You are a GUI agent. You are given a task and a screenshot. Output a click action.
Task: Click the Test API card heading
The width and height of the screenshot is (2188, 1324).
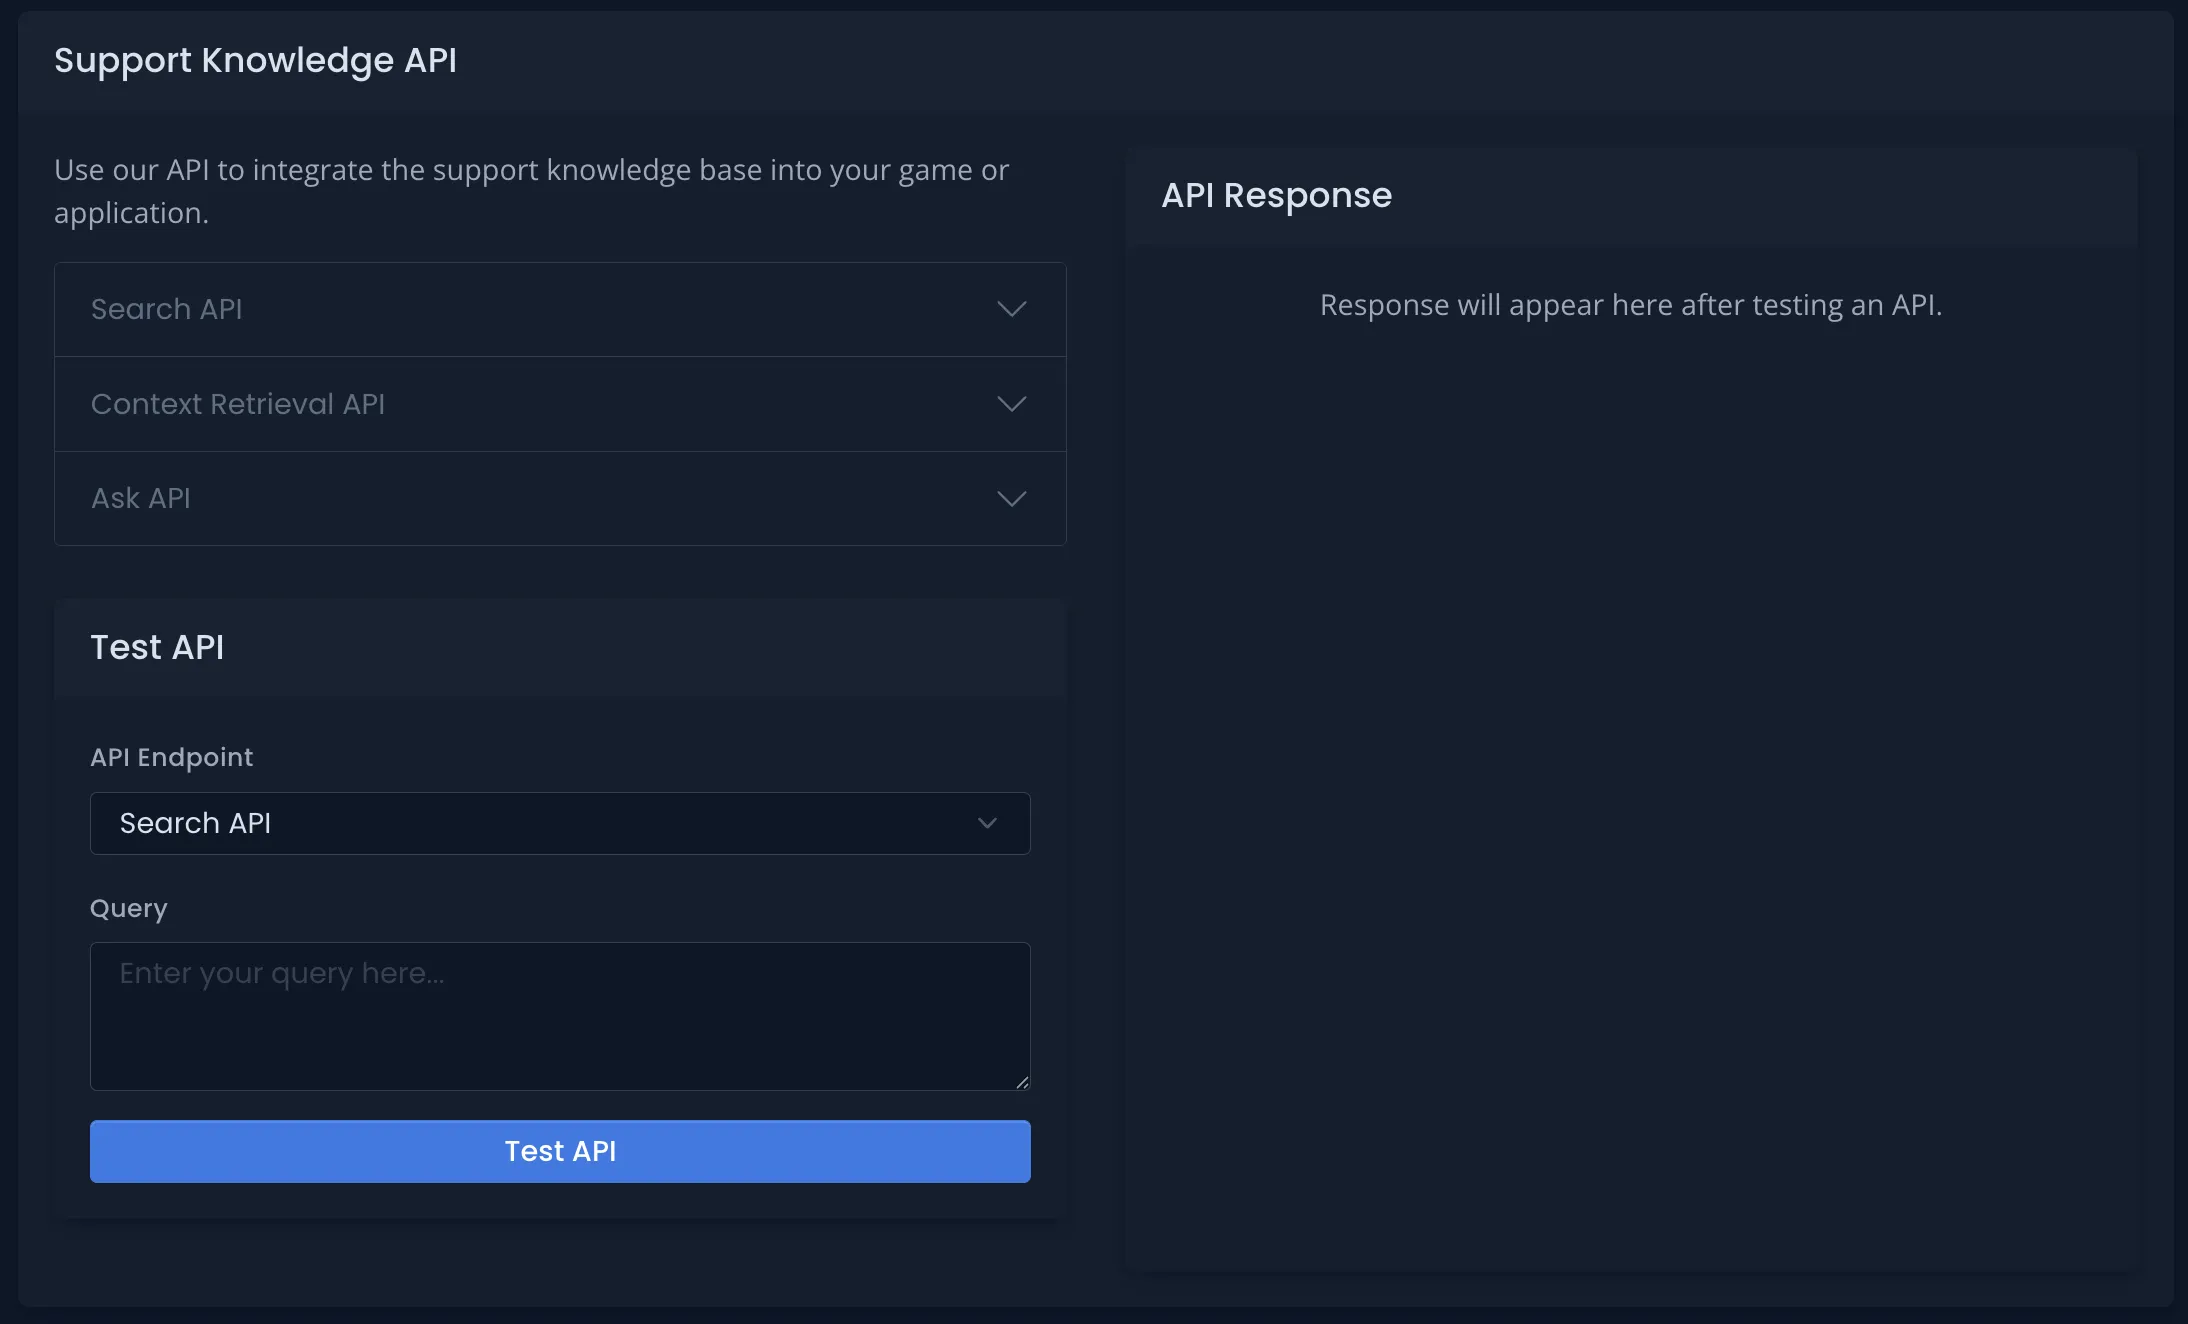point(157,647)
